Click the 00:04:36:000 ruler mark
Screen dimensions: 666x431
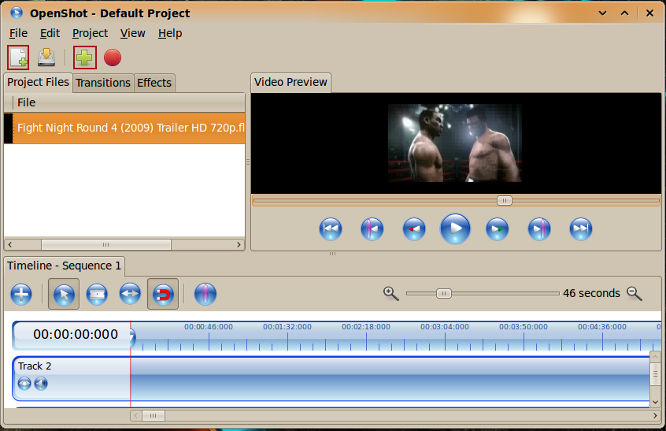[x=602, y=327]
